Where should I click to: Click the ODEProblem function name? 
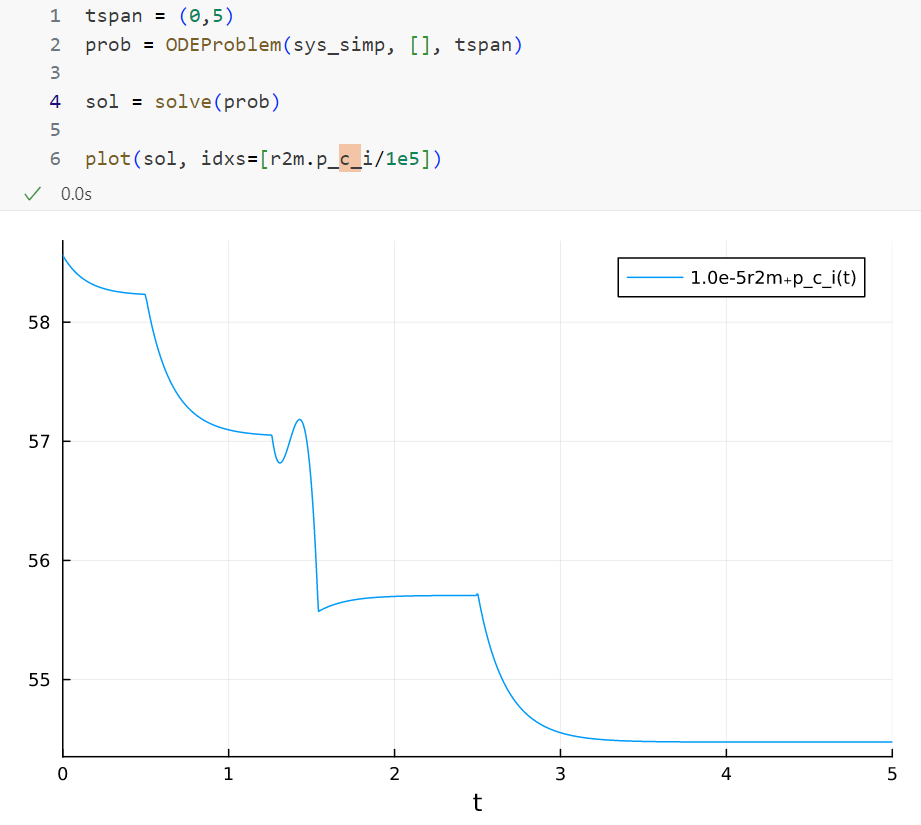[x=223, y=45]
